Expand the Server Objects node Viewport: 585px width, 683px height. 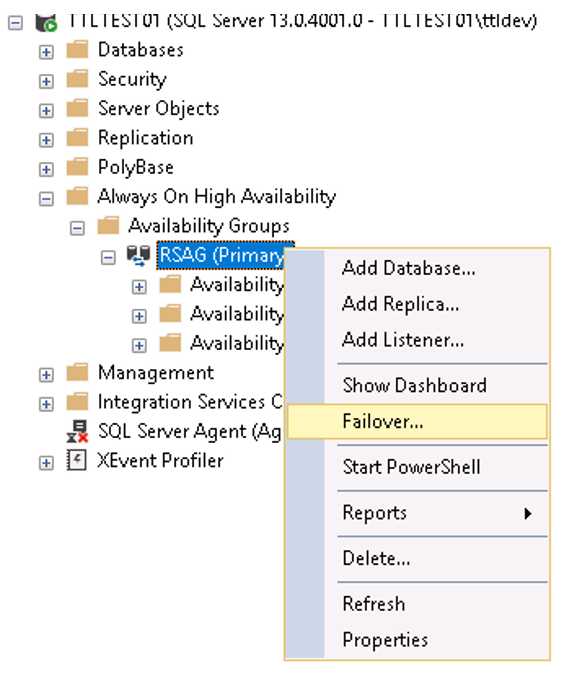tap(46, 111)
